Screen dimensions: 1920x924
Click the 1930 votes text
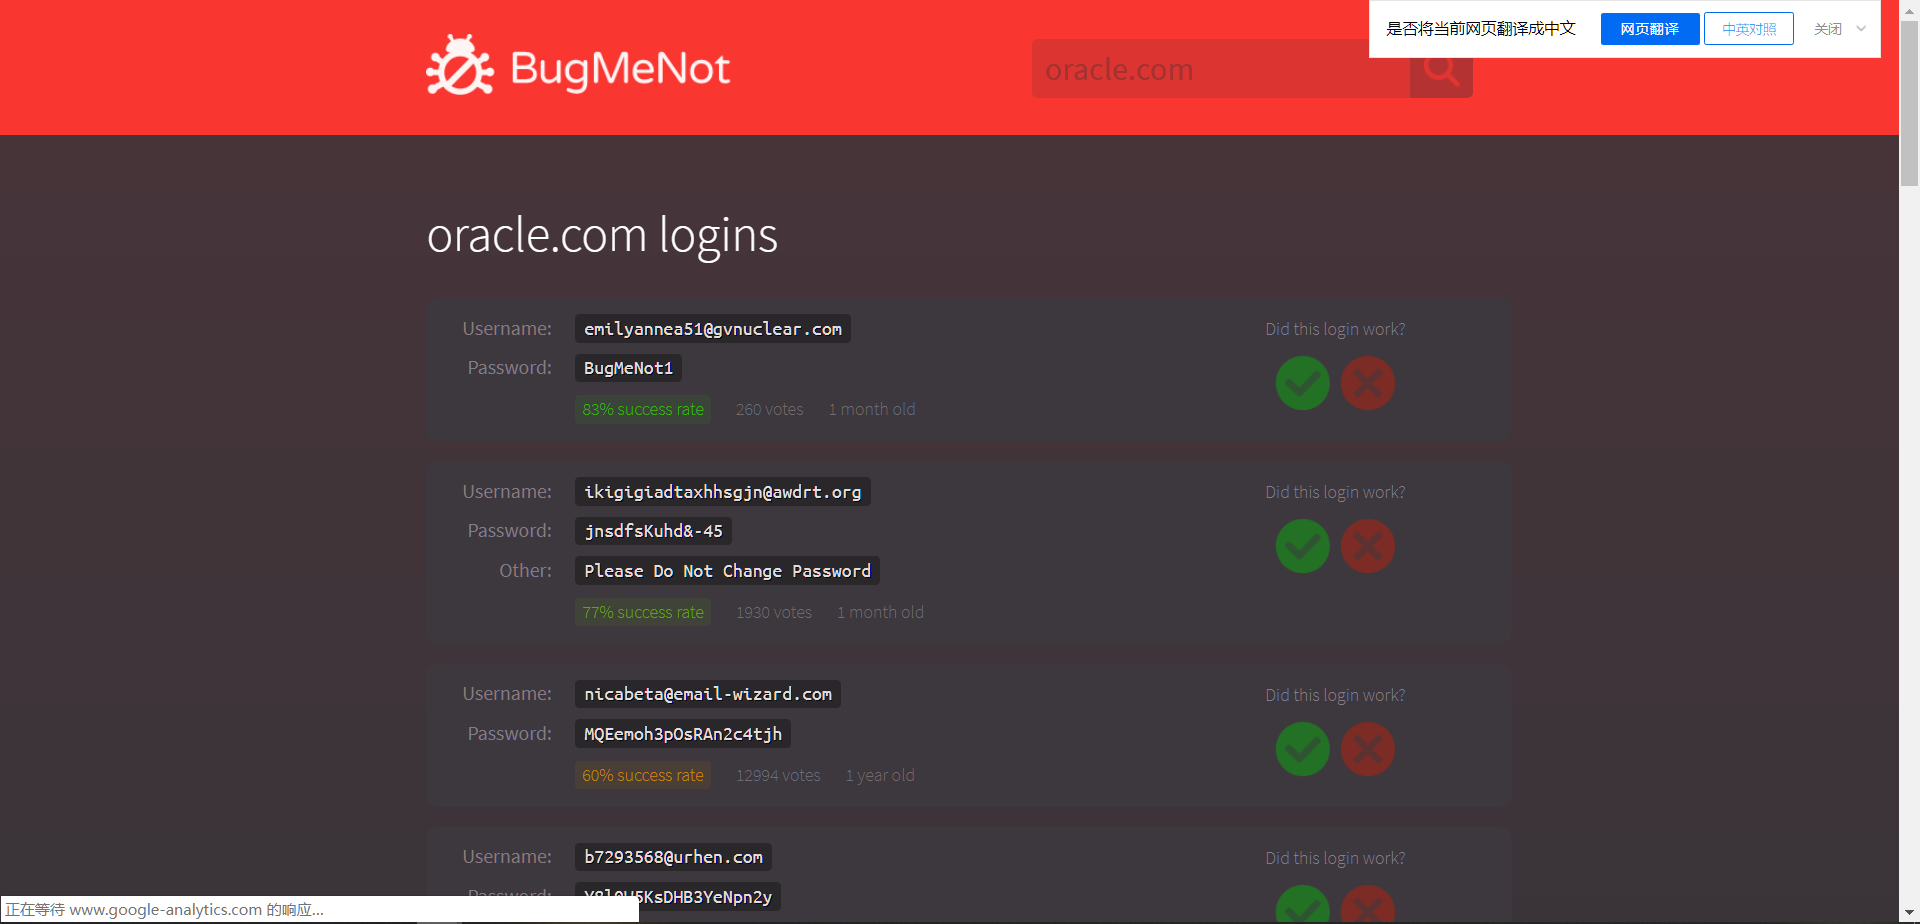click(x=774, y=612)
